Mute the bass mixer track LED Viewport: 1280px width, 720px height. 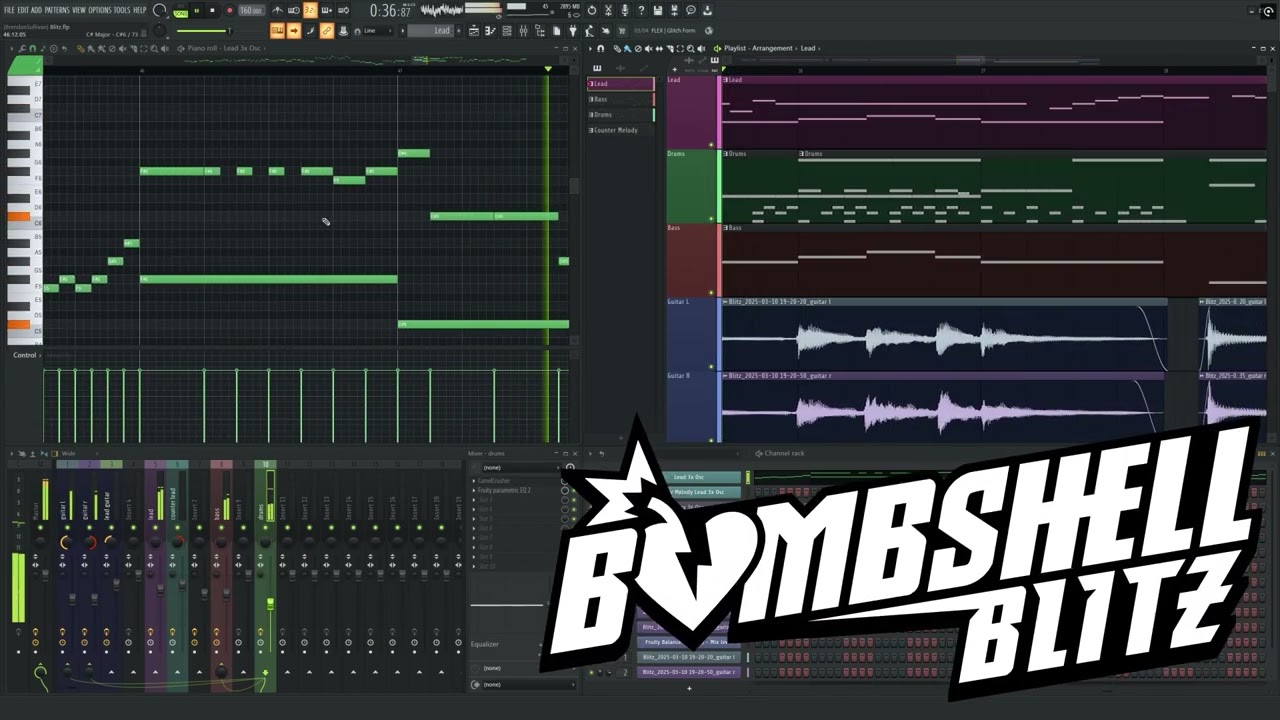coord(221,527)
